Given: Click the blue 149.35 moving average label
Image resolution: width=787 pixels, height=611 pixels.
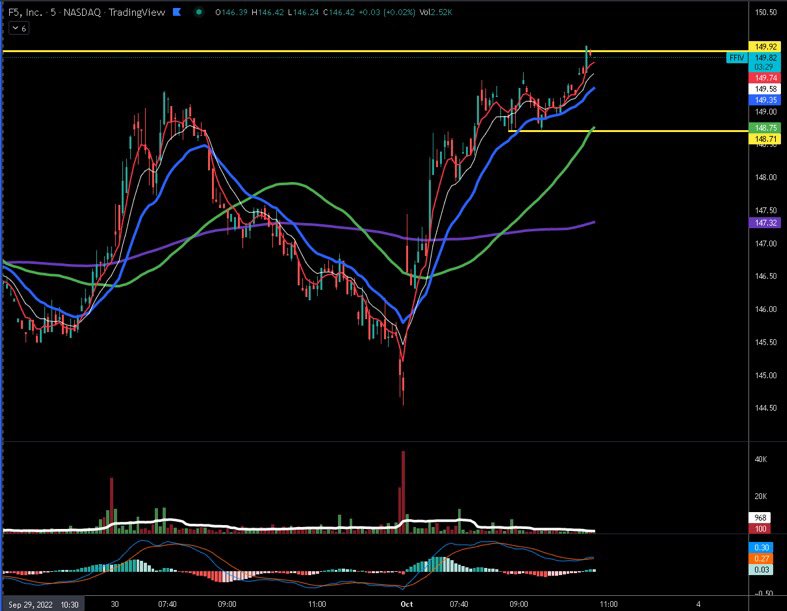Looking at the screenshot, I should [x=764, y=100].
